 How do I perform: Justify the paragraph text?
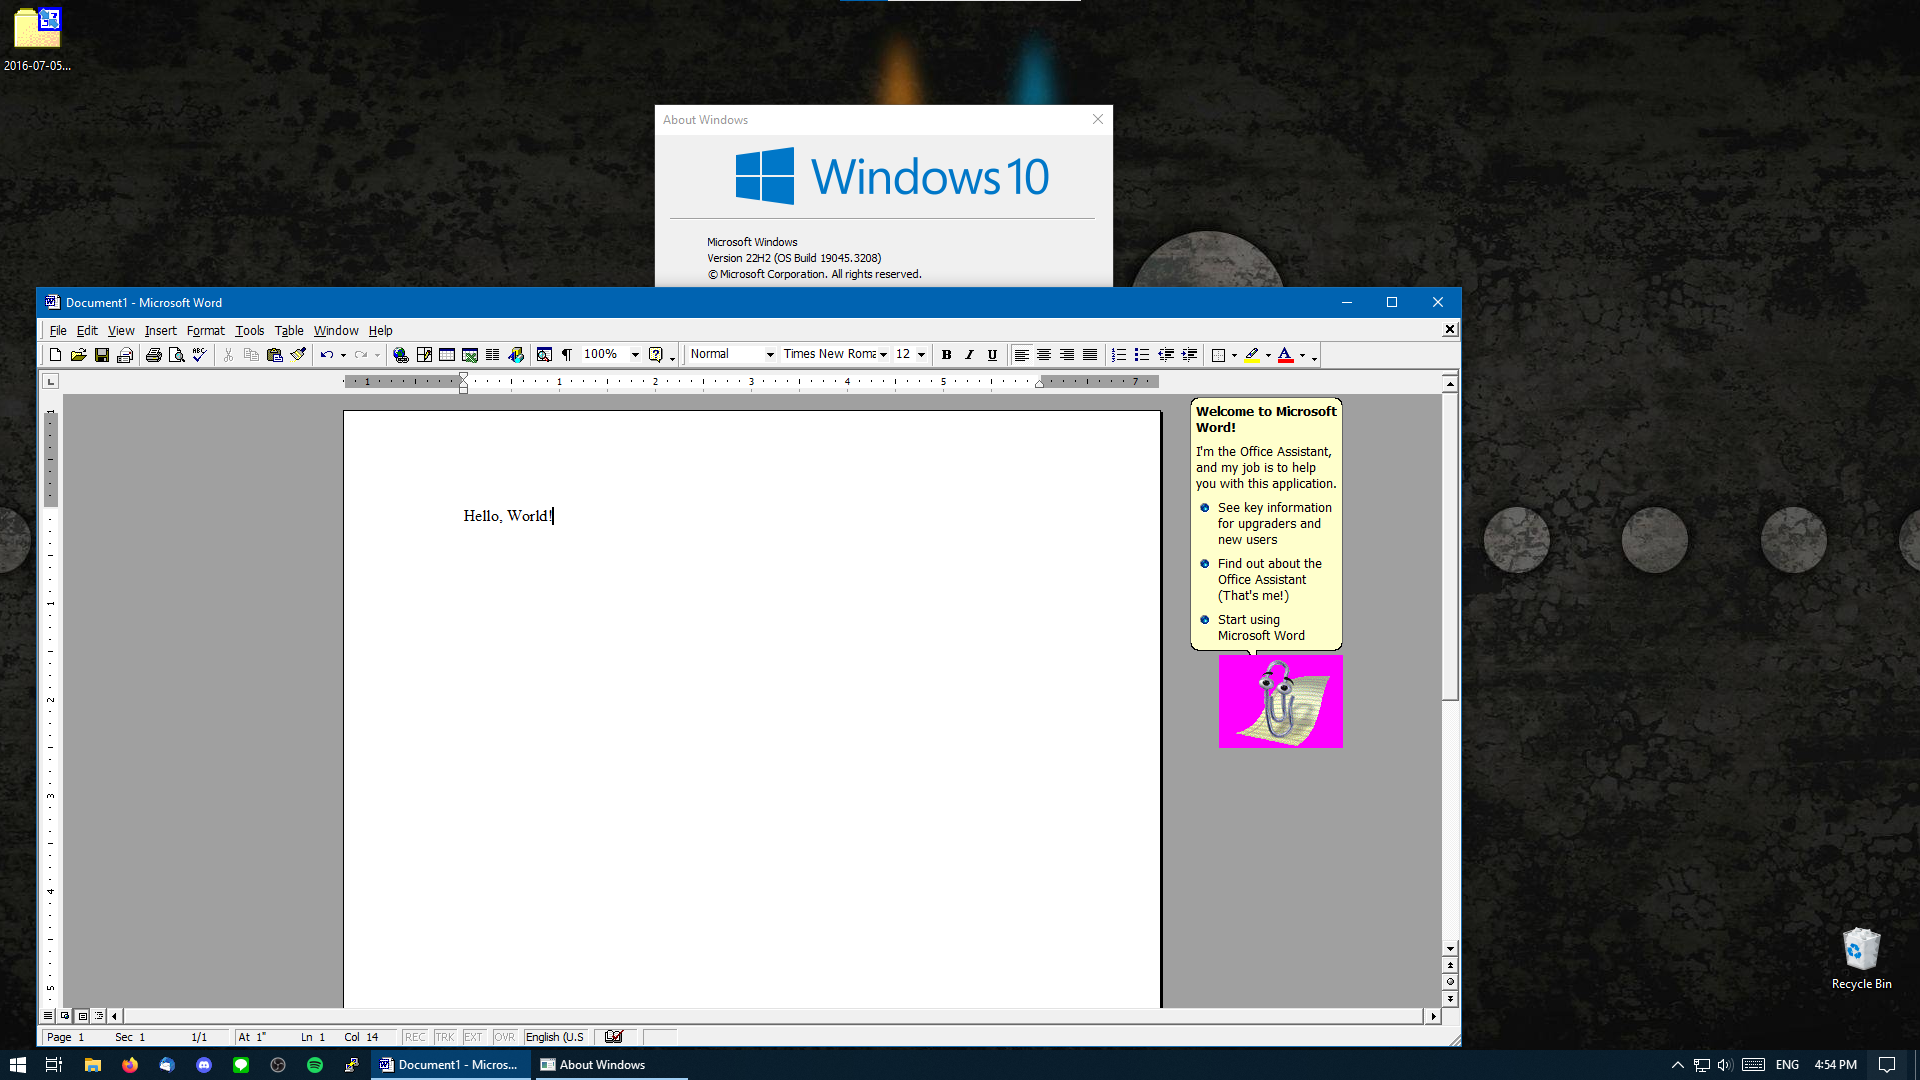(1090, 355)
